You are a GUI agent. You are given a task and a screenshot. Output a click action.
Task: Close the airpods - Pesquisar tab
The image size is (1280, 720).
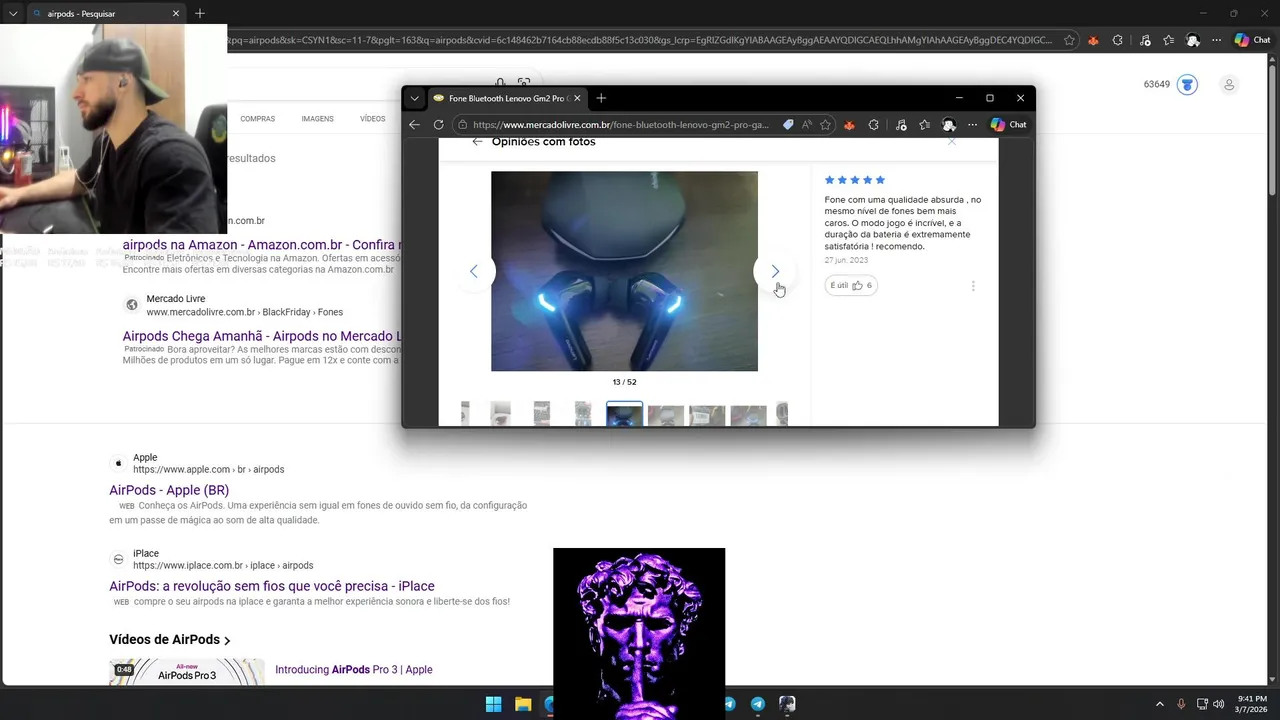[x=176, y=14]
